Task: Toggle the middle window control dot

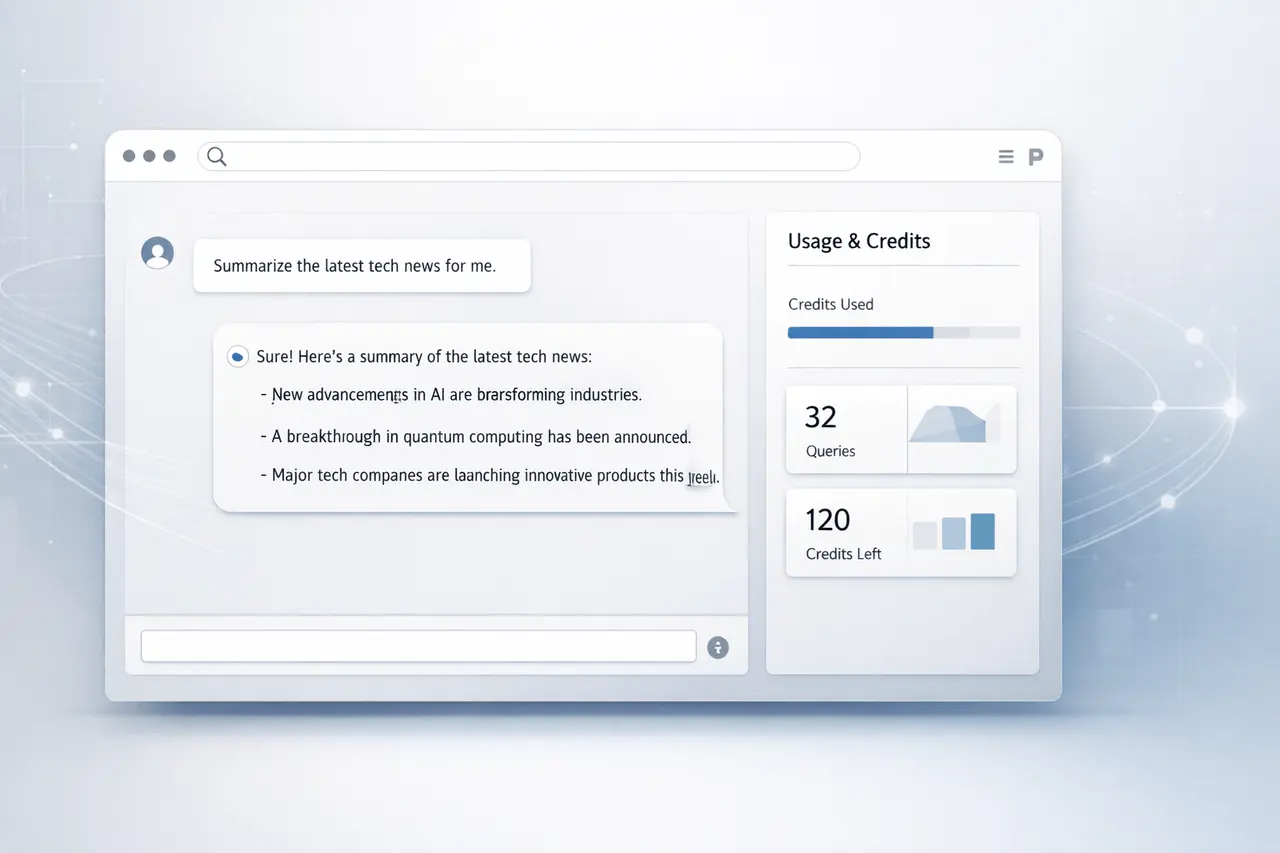Action: tap(148, 156)
